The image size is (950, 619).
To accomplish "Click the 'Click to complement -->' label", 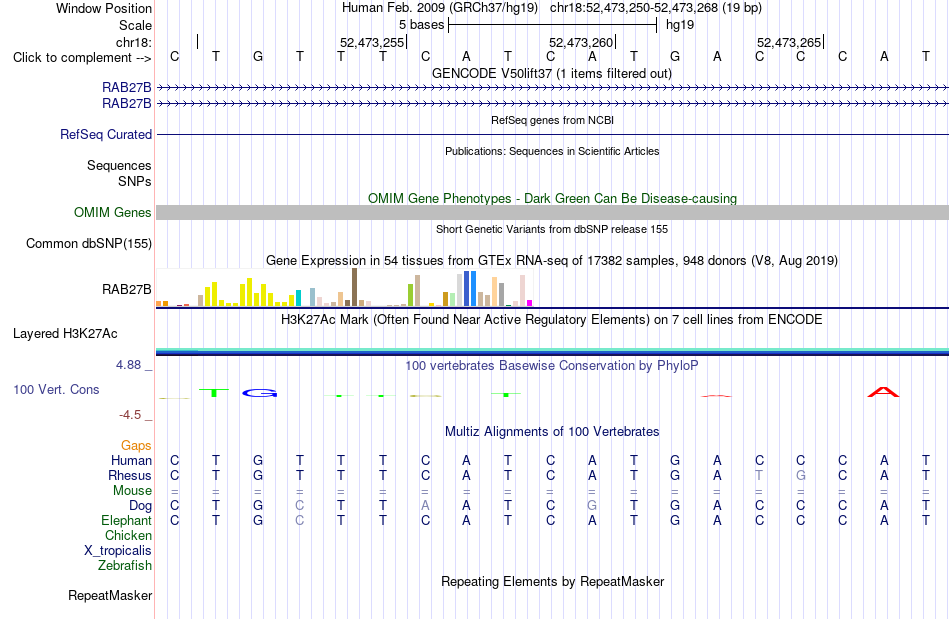I will (x=82, y=58).
